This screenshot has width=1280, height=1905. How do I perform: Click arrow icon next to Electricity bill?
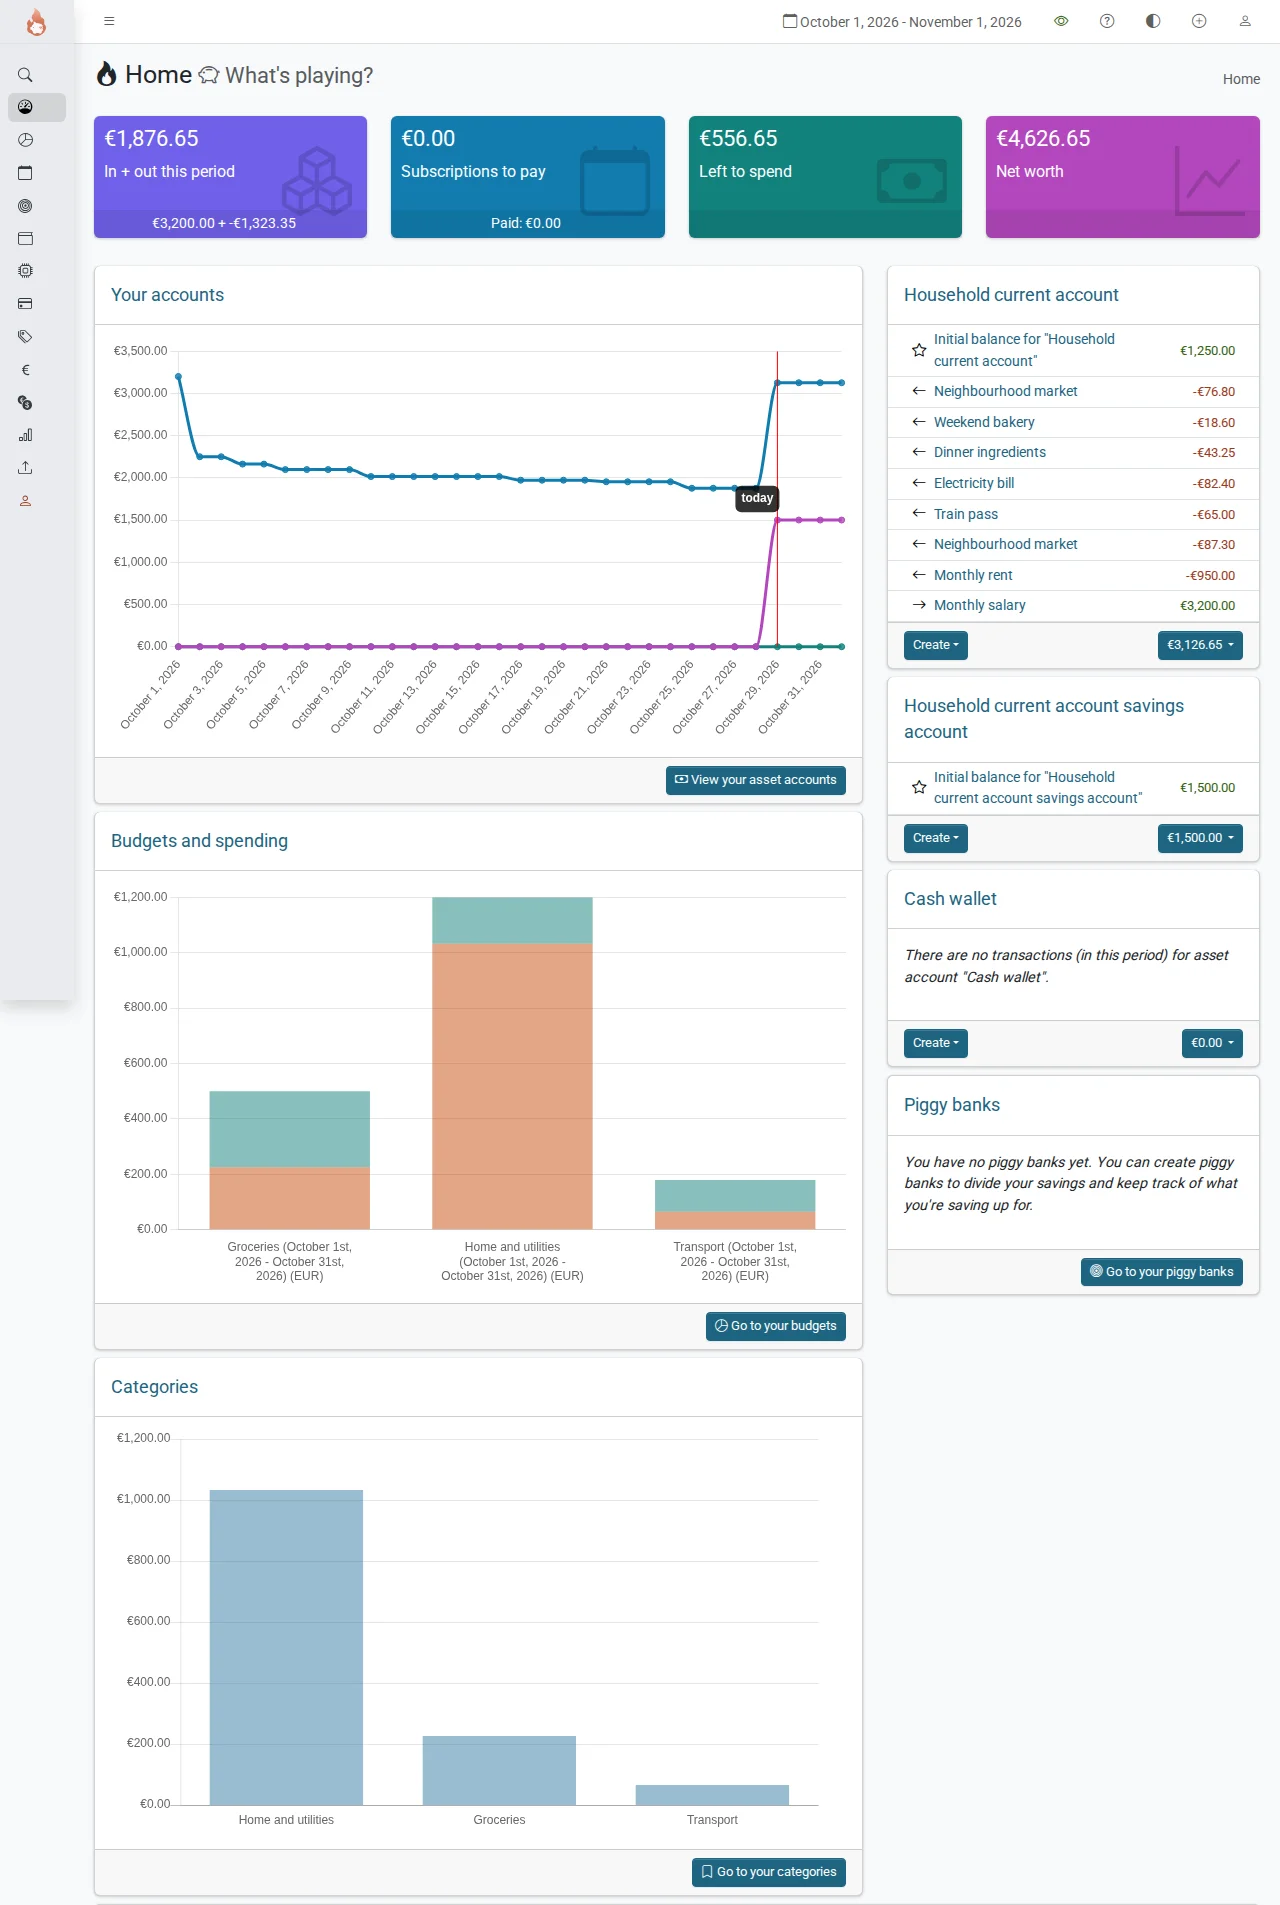[919, 483]
